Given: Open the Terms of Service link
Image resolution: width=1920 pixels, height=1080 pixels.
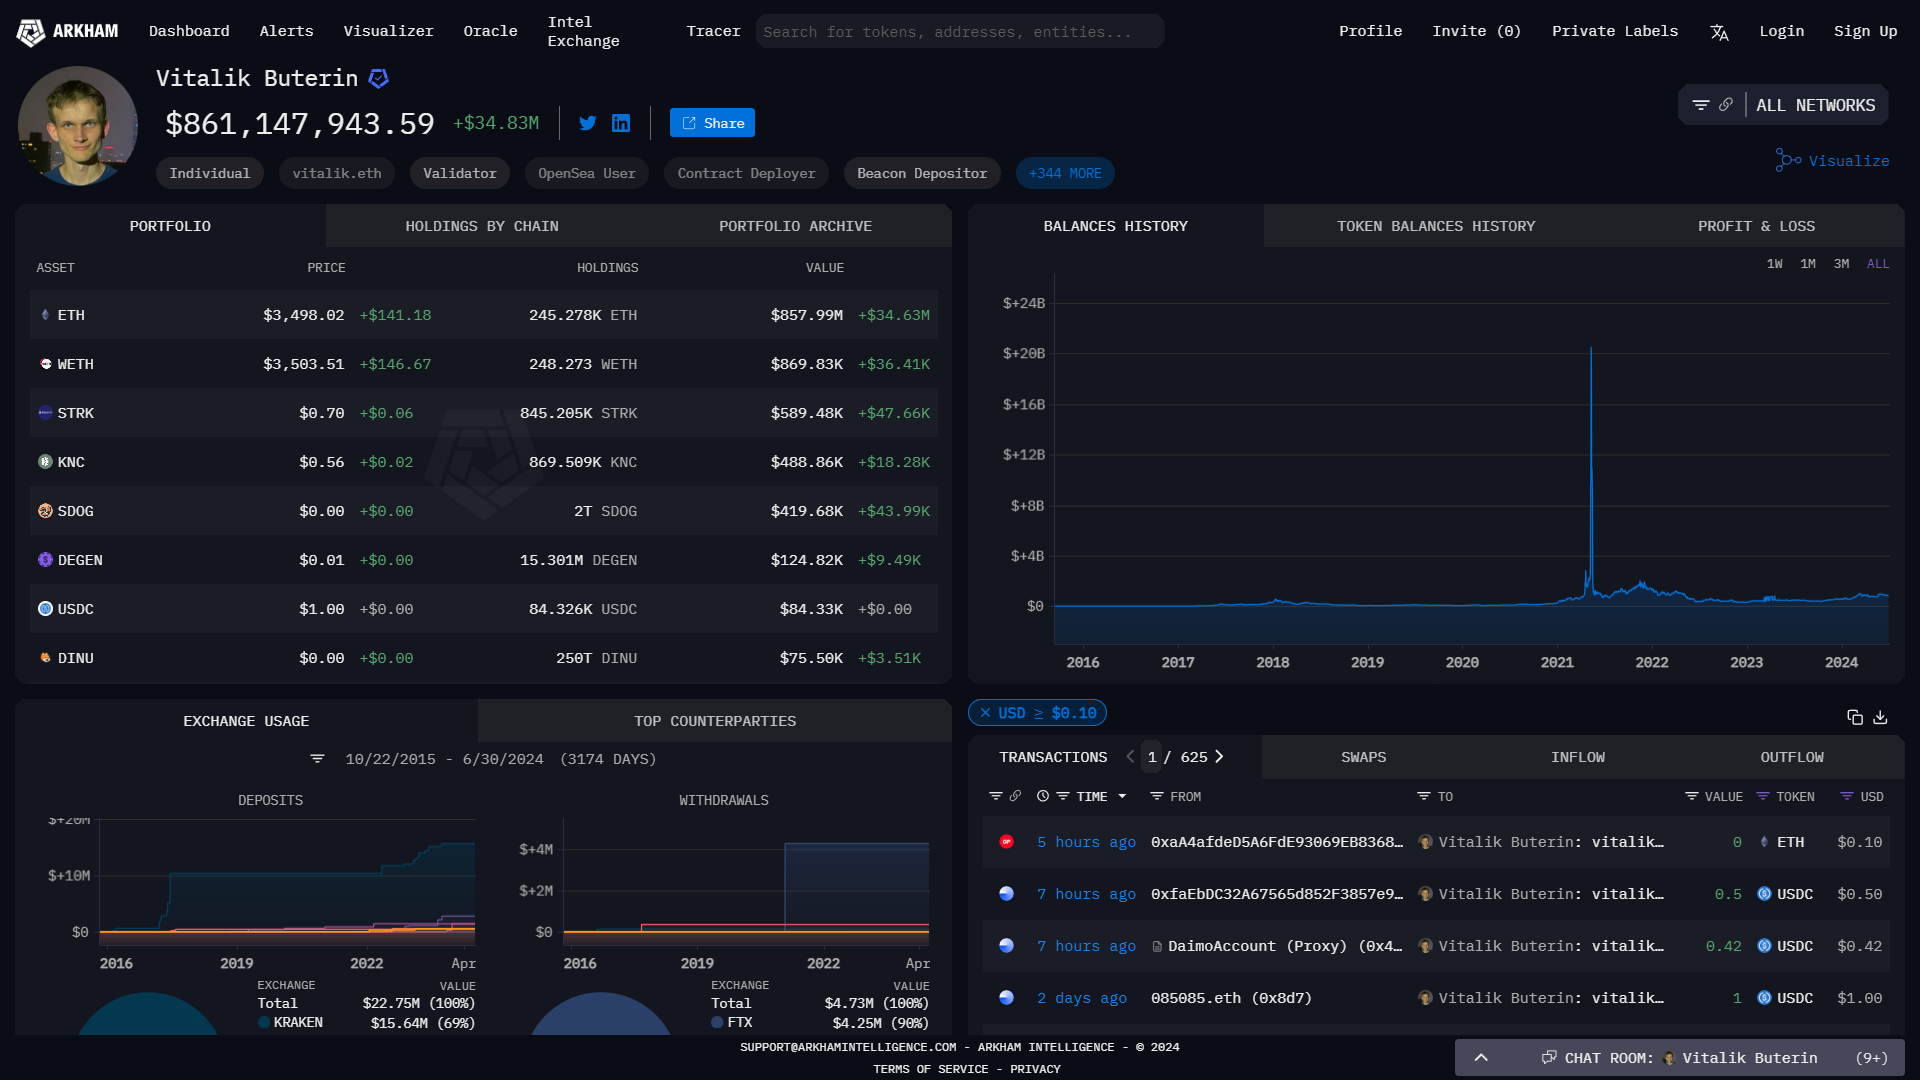Looking at the screenshot, I should click(931, 1069).
